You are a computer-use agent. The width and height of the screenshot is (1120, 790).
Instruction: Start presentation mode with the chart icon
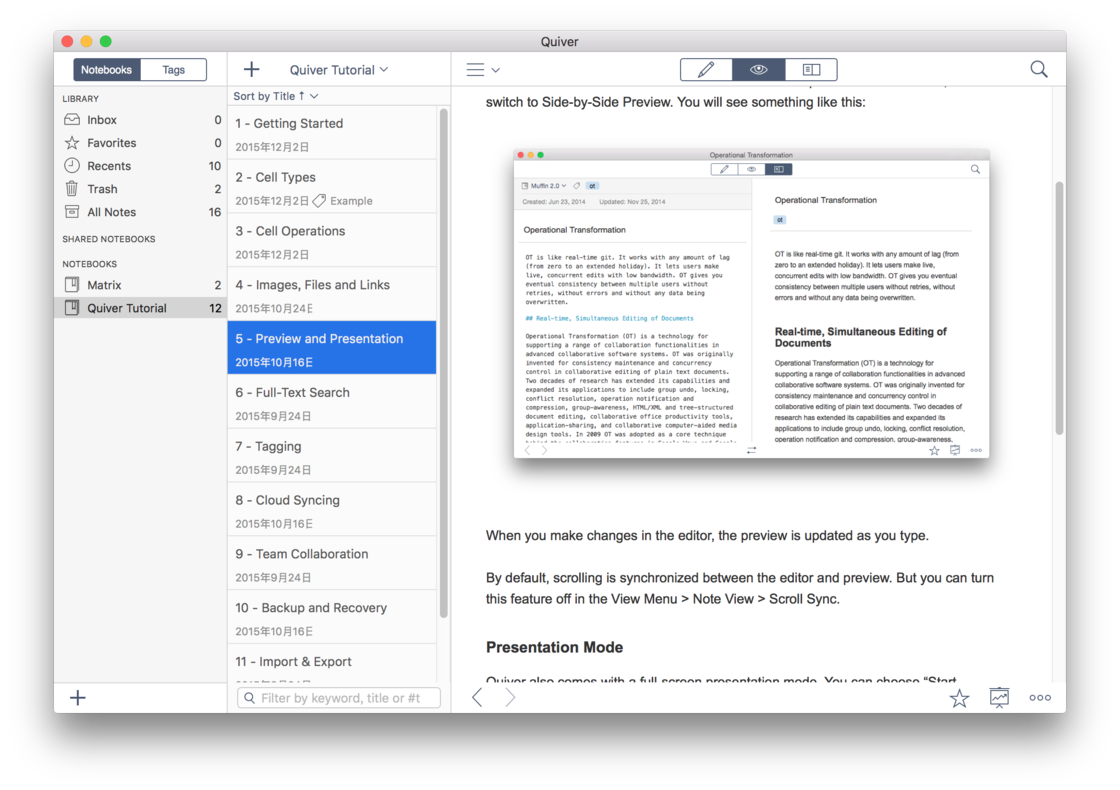[x=999, y=698]
